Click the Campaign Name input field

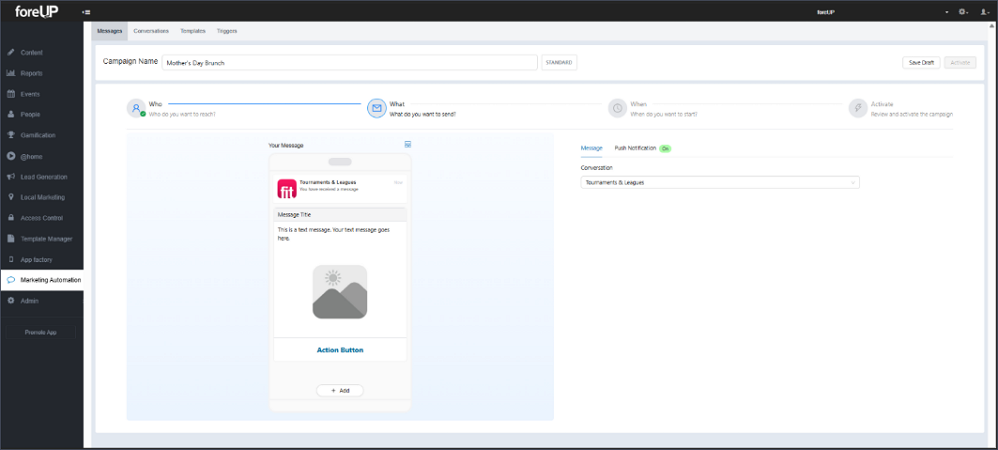click(349, 62)
